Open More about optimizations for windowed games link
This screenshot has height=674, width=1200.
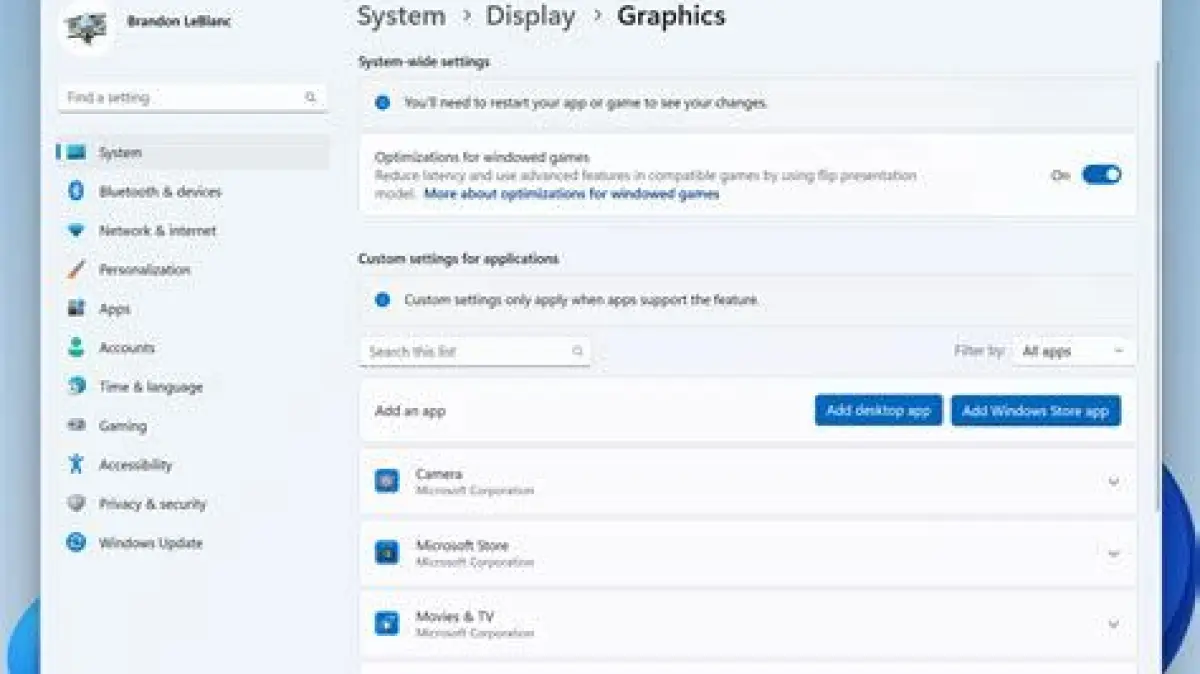pos(571,194)
